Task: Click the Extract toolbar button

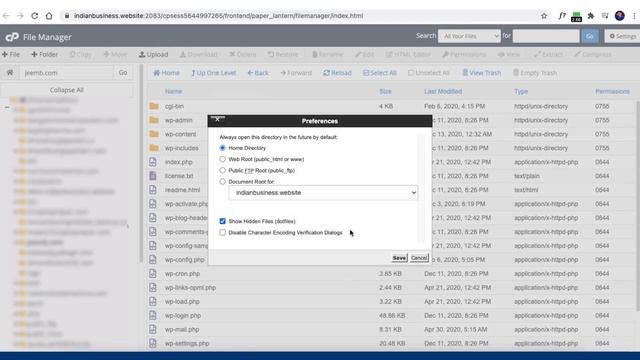Action: coord(548,54)
